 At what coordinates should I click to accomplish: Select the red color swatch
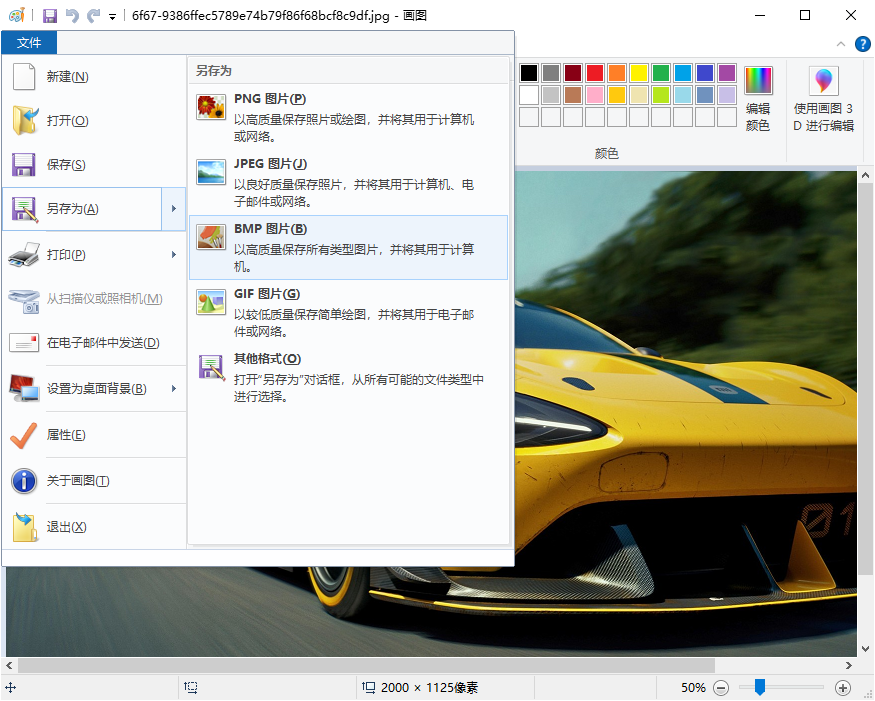(596, 72)
